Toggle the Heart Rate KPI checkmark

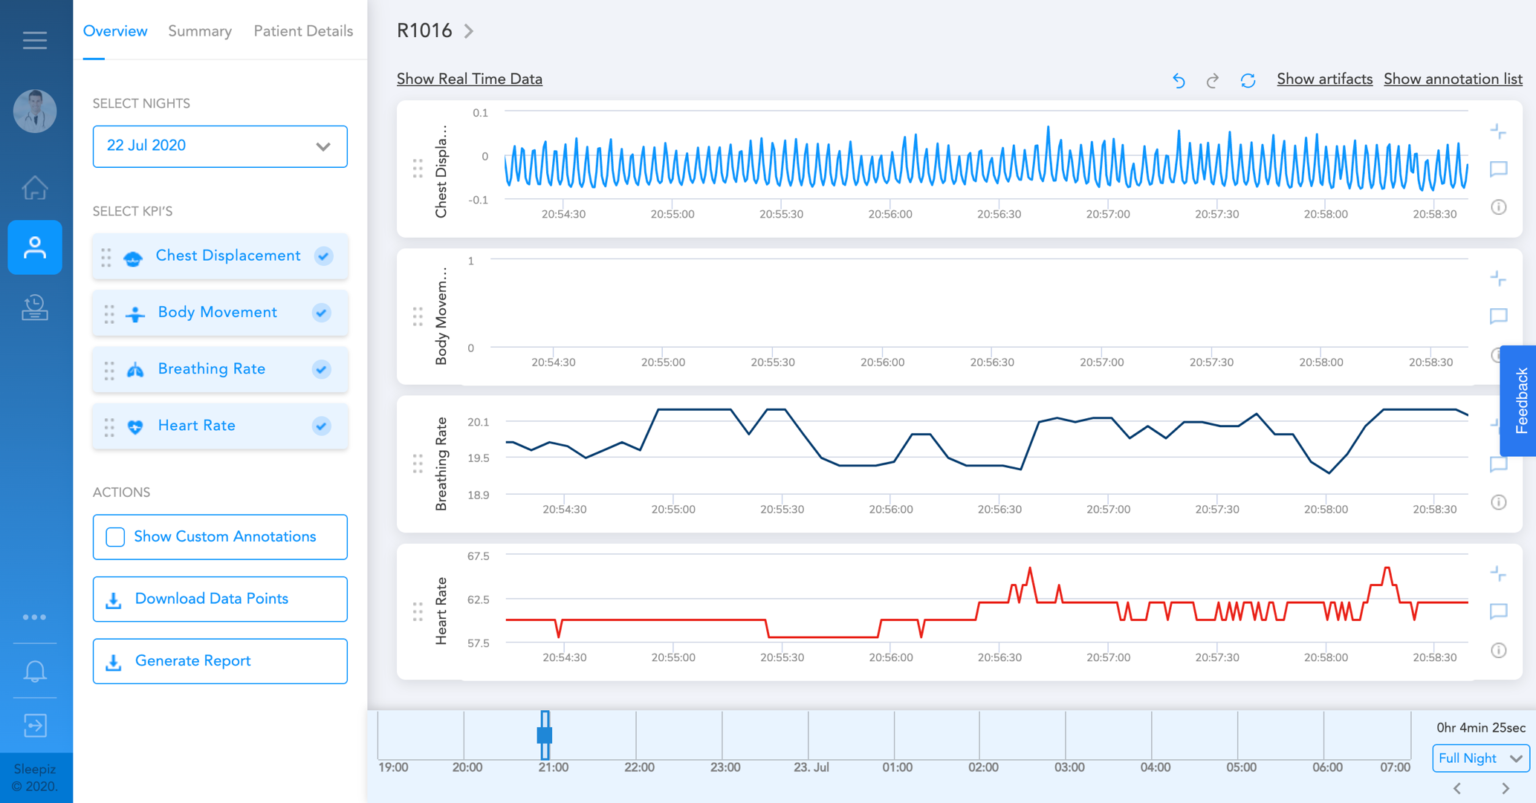coord(321,426)
